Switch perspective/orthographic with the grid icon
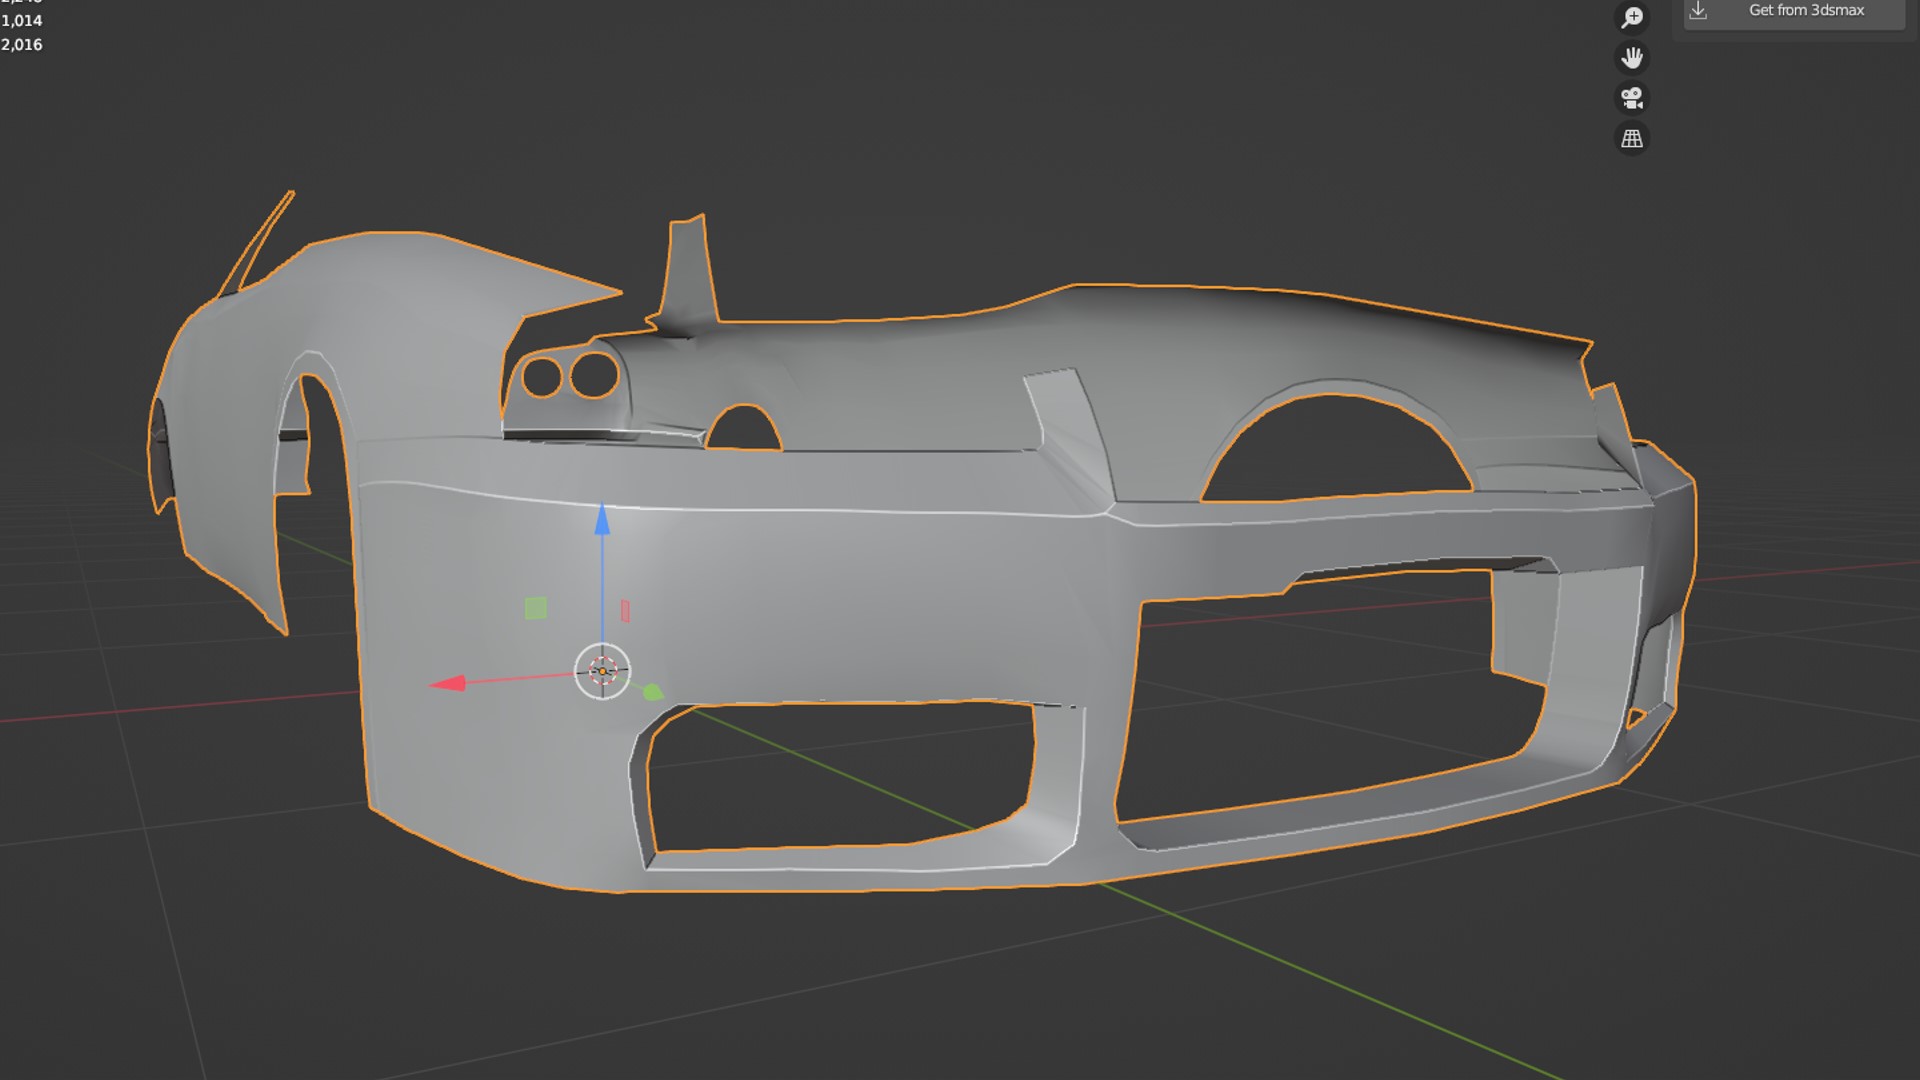 [x=1632, y=138]
